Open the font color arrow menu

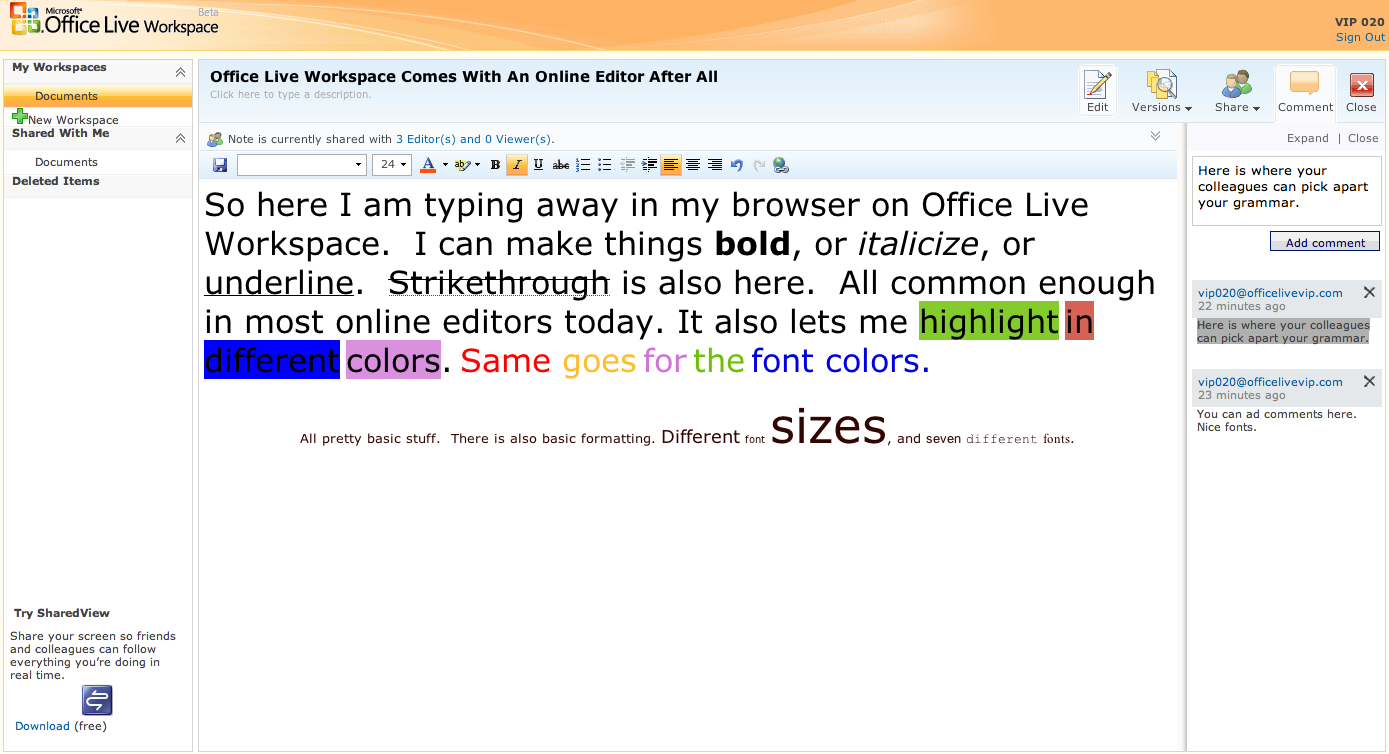(445, 165)
